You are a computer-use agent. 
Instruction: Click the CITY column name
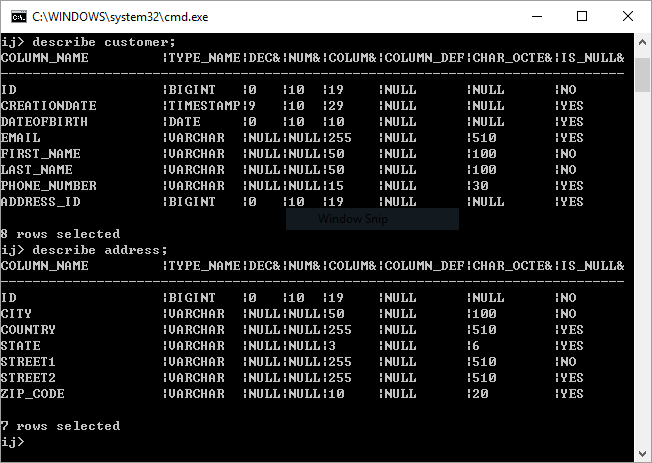(17, 314)
